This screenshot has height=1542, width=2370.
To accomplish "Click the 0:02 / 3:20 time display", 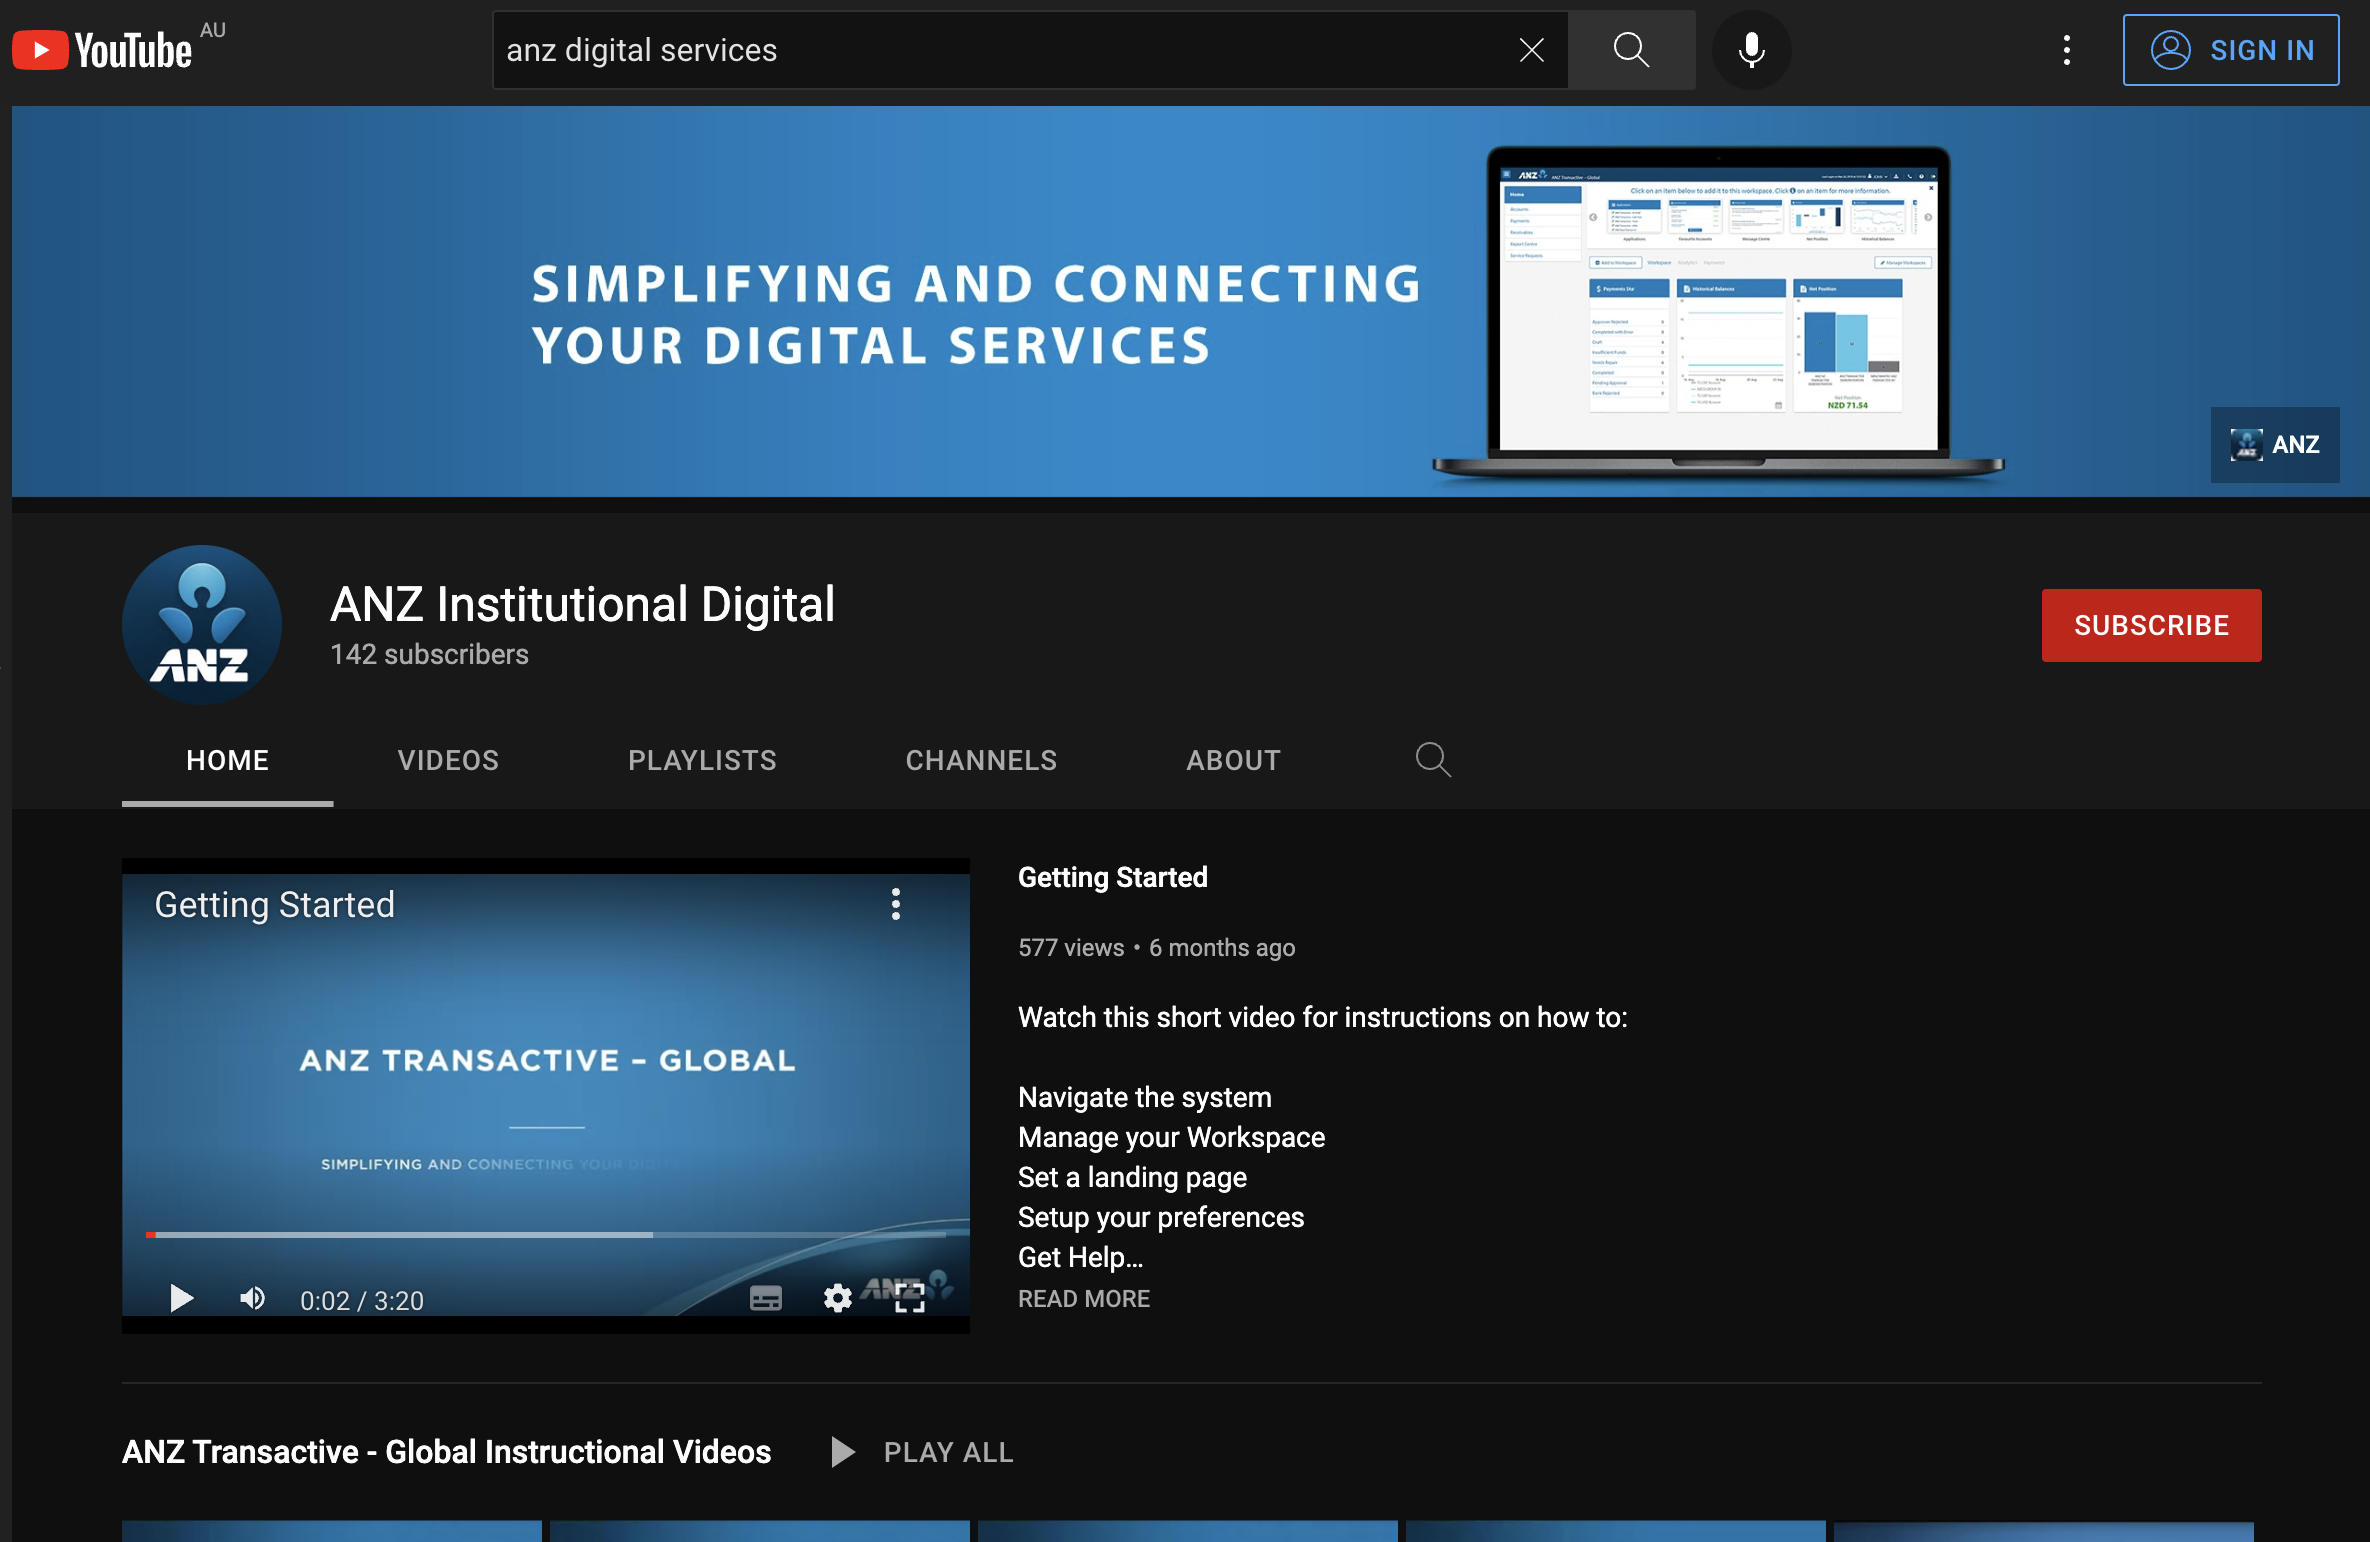I will [x=362, y=1300].
